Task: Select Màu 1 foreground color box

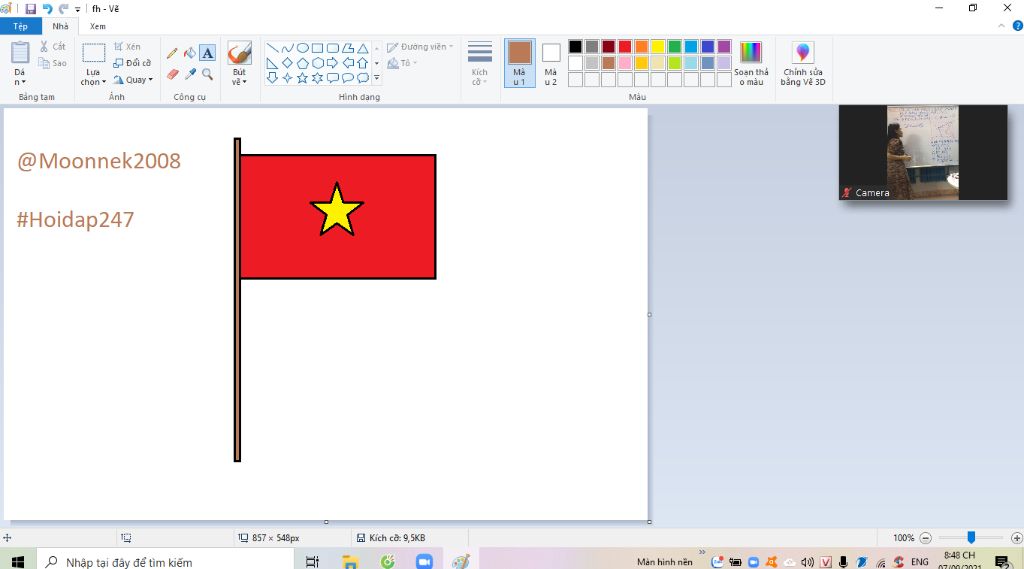Action: point(519,63)
